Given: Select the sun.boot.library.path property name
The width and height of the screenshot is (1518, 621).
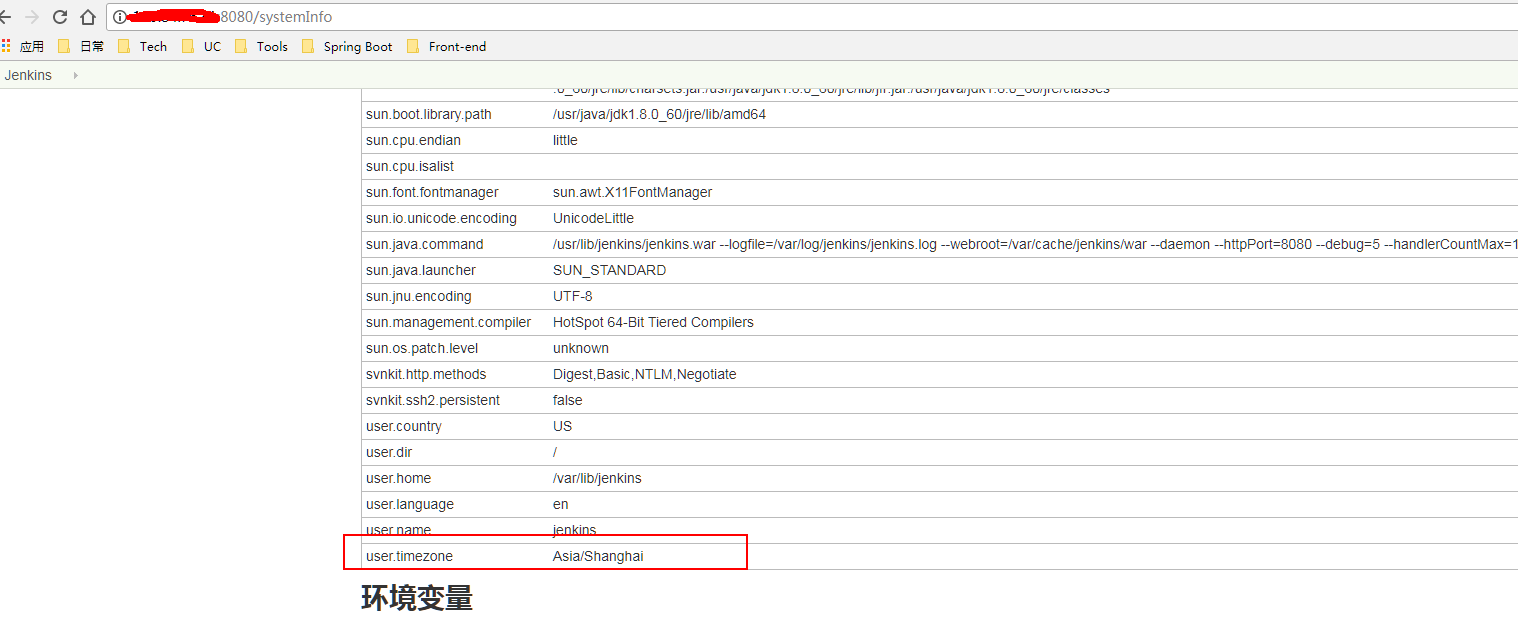Looking at the screenshot, I should click(429, 114).
